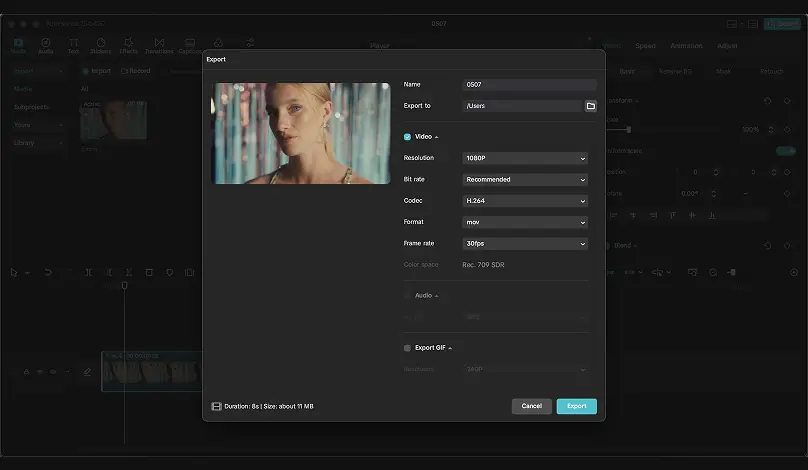Click the three-dot more icon on timeline track

coord(66,372)
